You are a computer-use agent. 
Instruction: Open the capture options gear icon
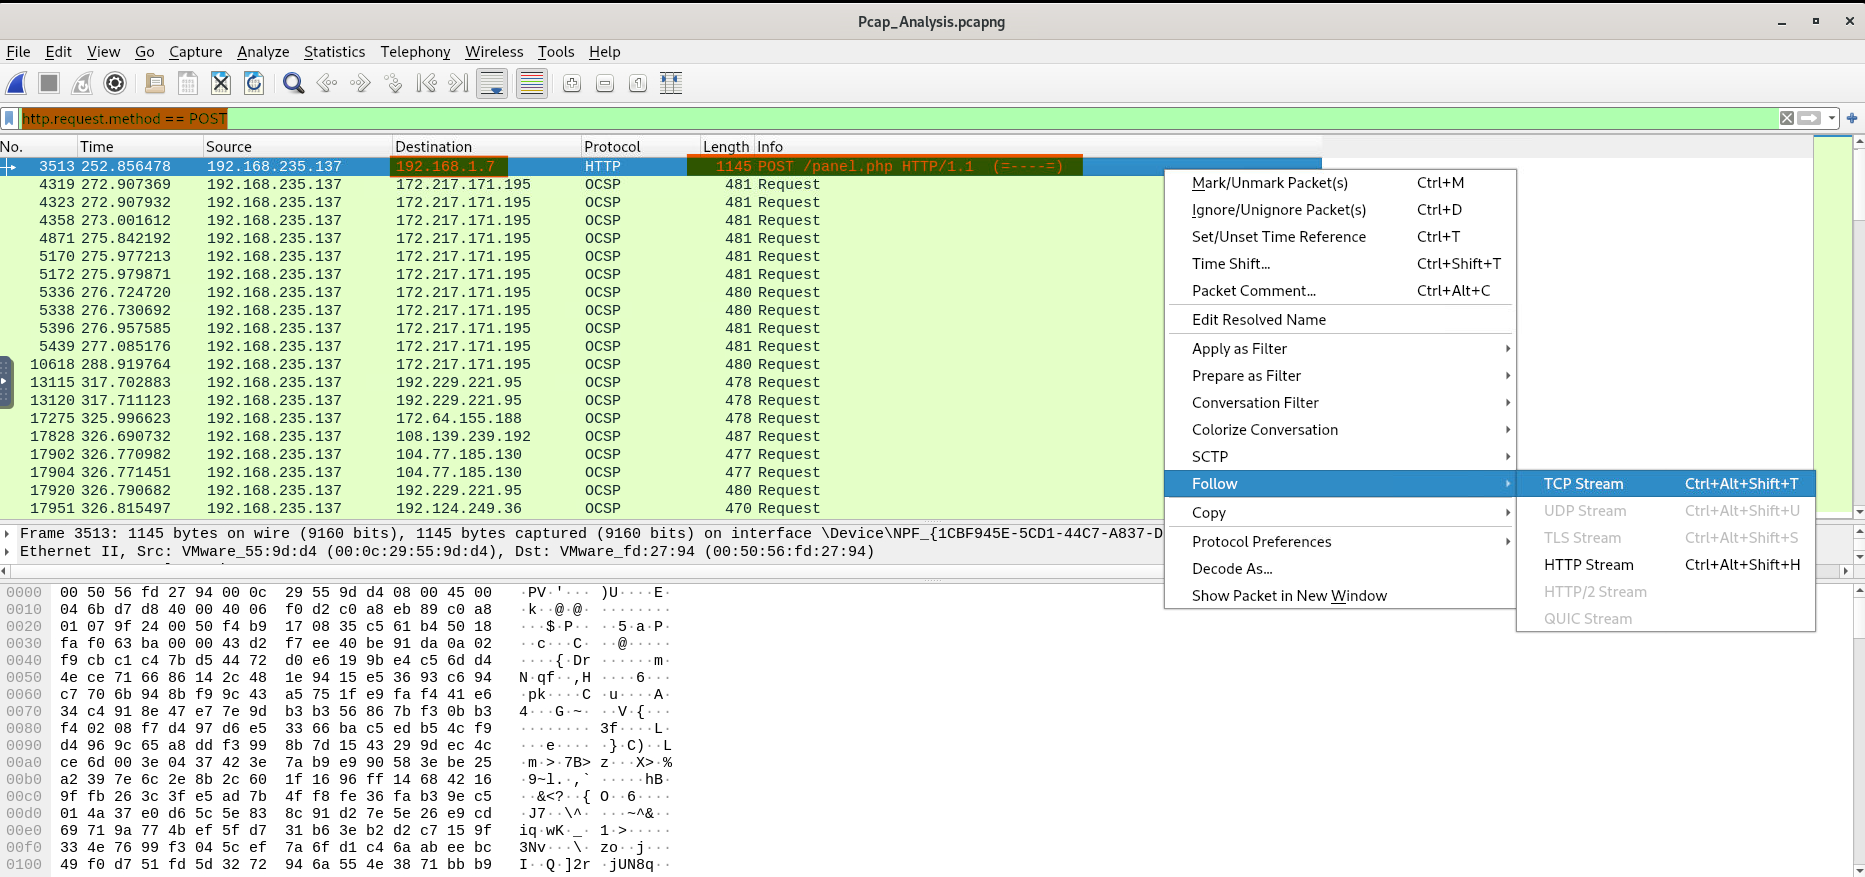[115, 84]
